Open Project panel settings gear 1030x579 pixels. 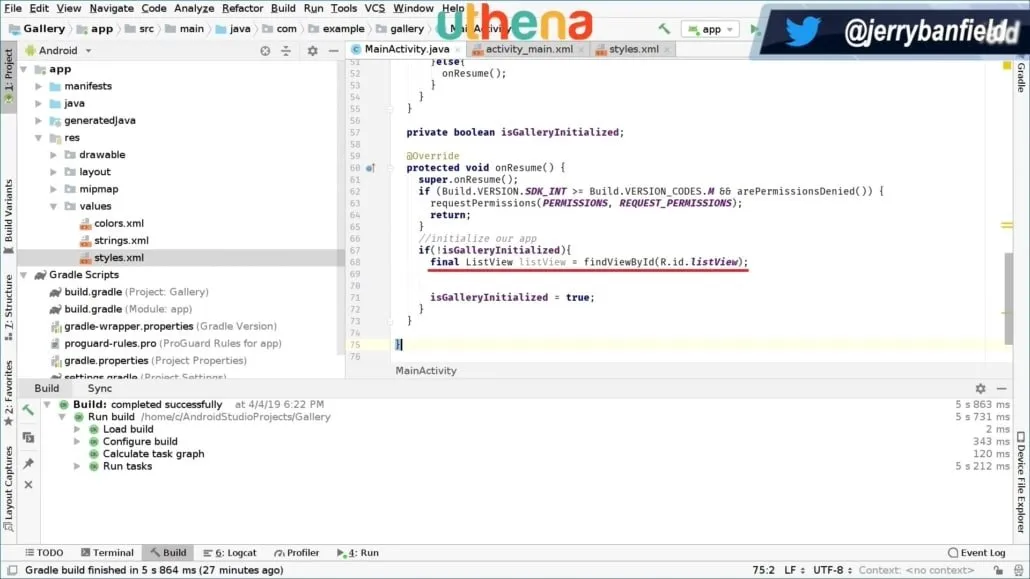click(313, 51)
